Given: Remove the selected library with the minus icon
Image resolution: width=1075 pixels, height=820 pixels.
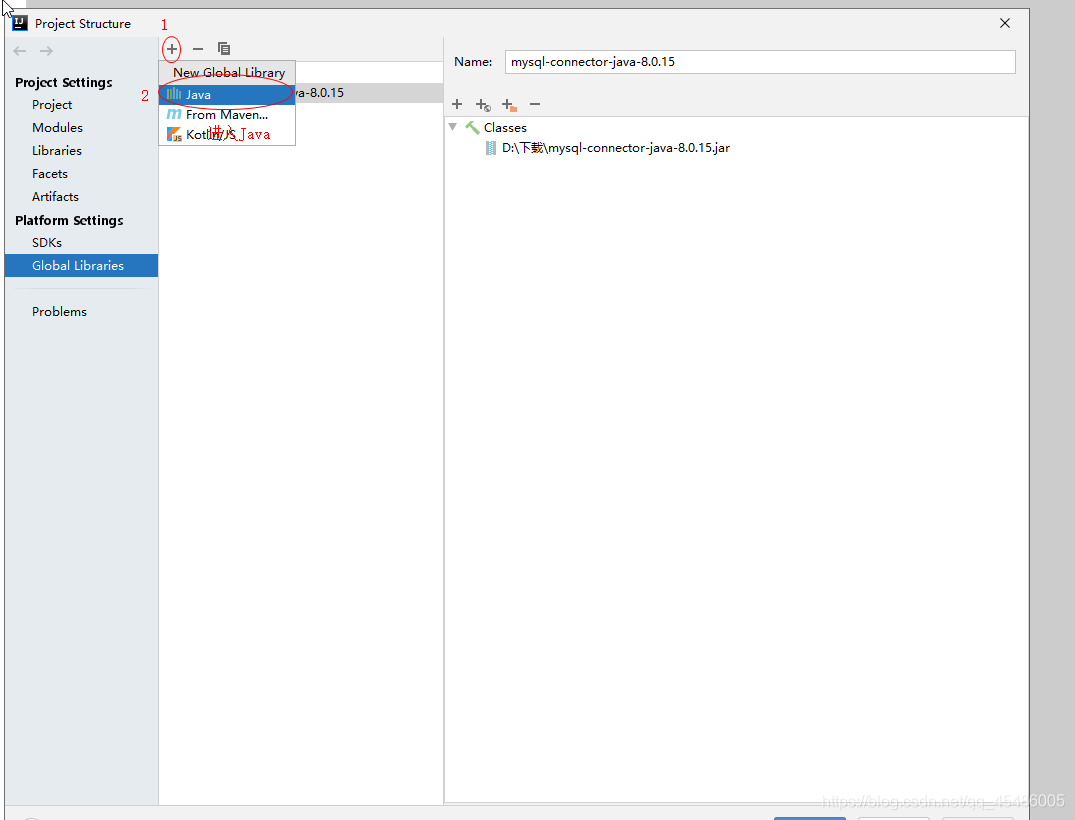Looking at the screenshot, I should [x=198, y=49].
